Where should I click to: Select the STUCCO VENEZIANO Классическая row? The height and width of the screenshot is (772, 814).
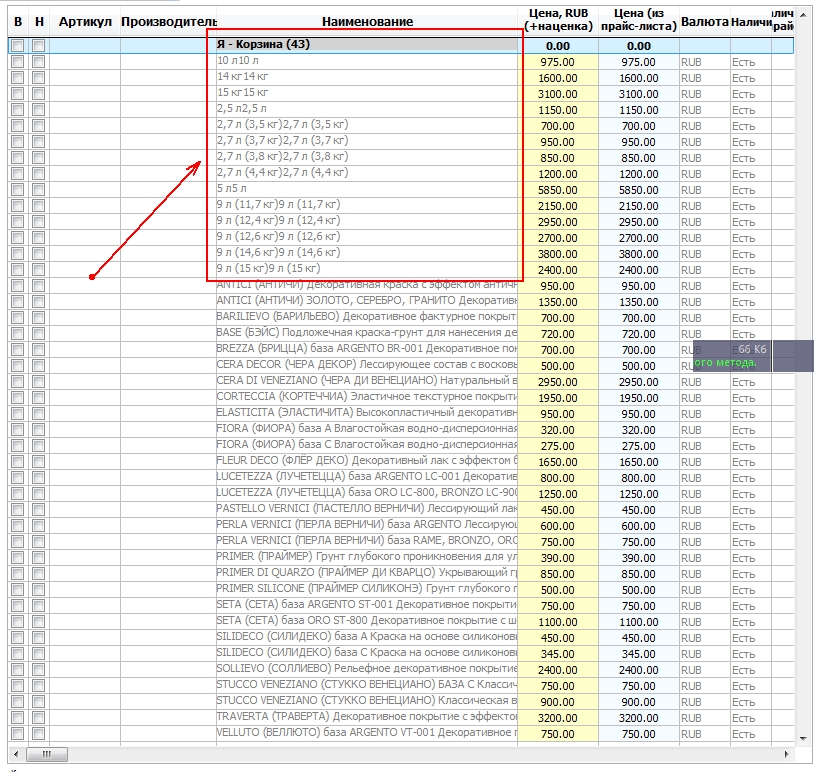click(401, 702)
